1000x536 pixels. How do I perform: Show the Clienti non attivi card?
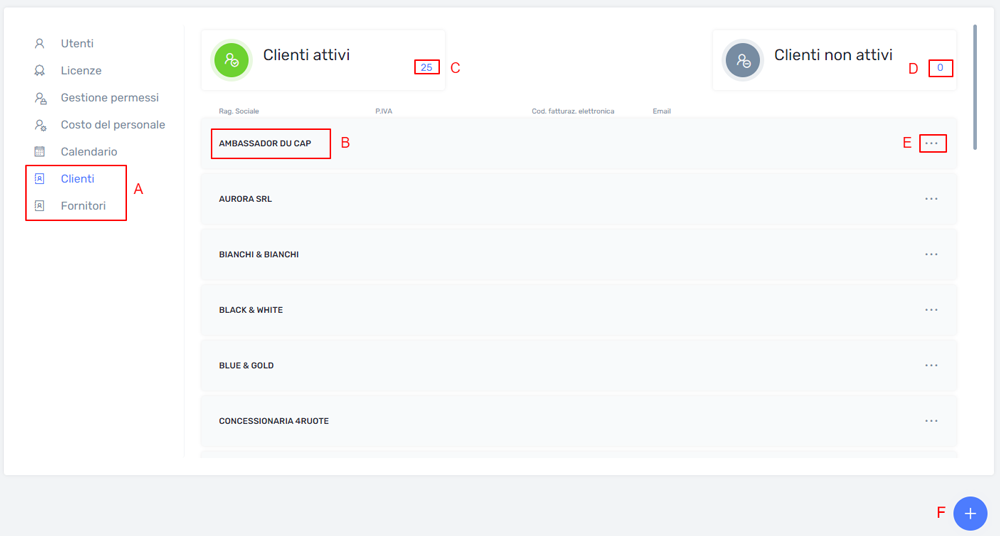[x=834, y=60]
